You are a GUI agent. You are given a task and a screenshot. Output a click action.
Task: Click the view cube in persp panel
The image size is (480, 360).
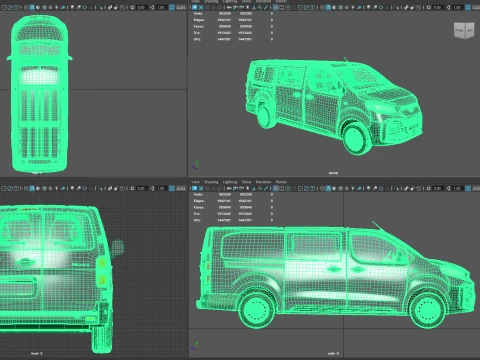464,30
